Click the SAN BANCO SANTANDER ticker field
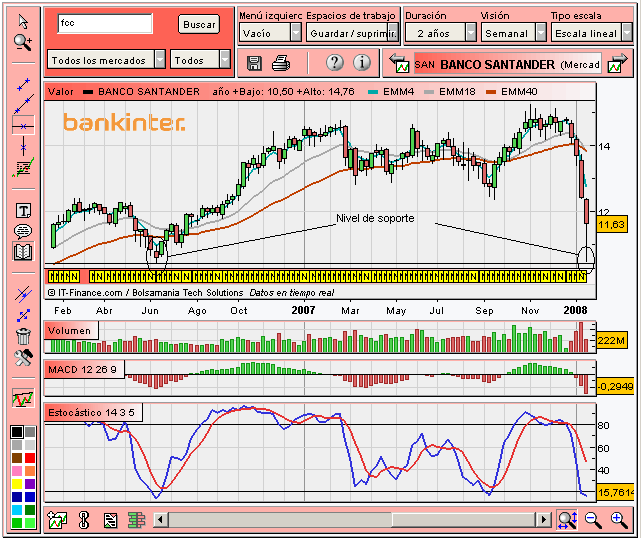This screenshot has height=538, width=641. coord(507,64)
